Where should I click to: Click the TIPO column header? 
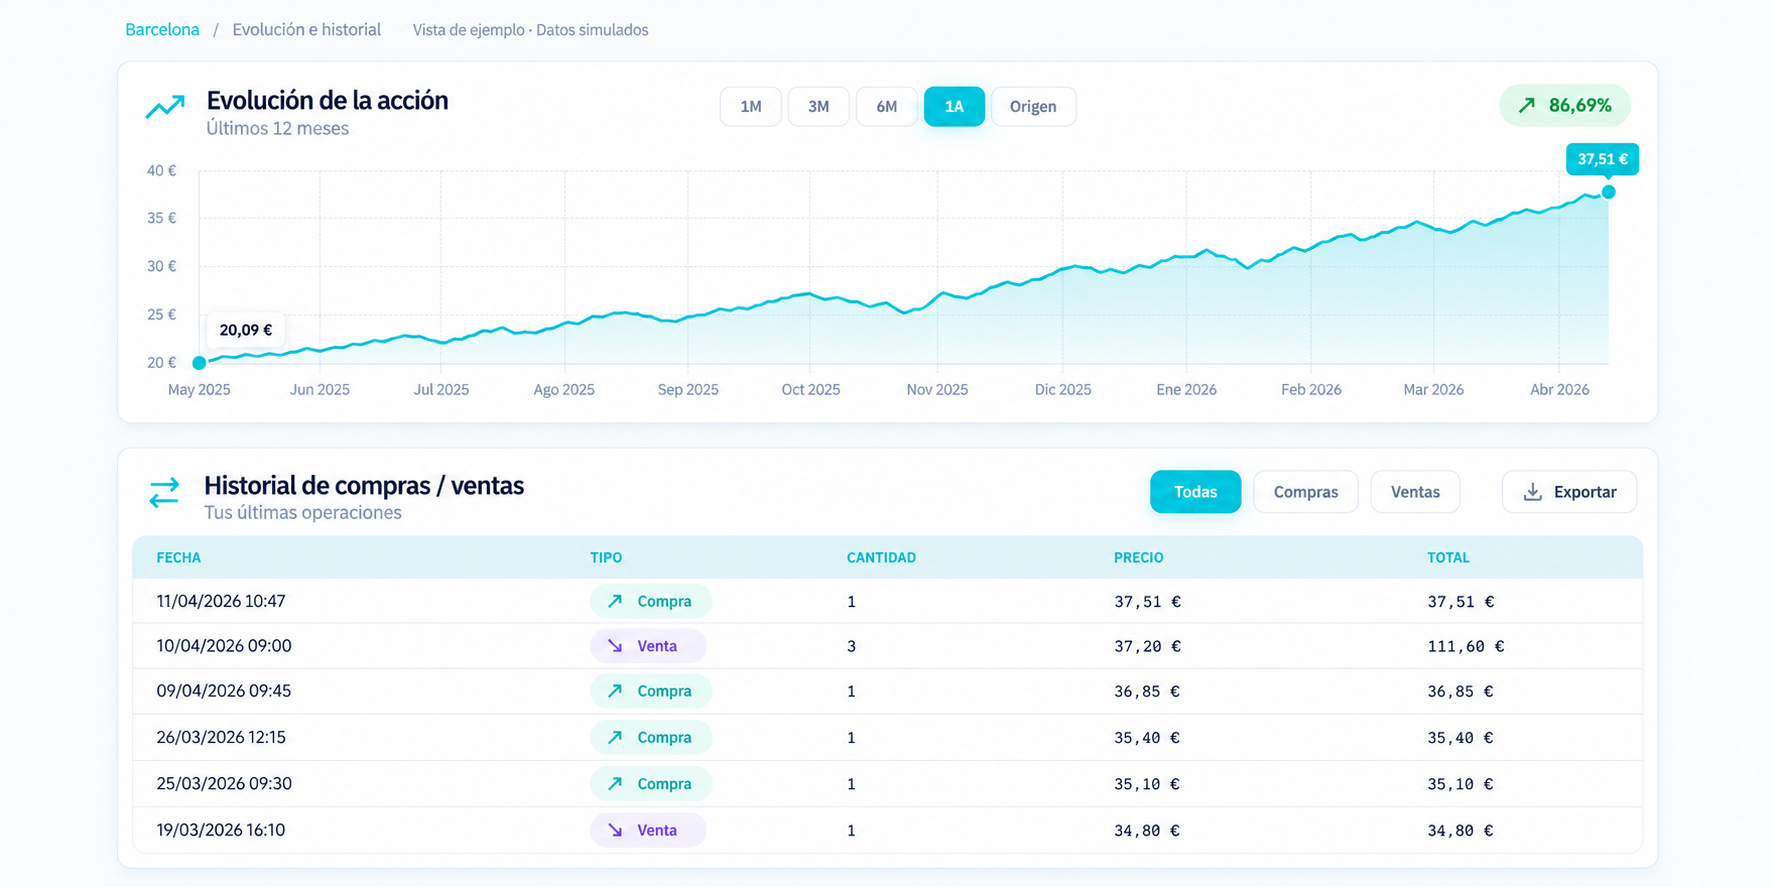[x=606, y=558]
